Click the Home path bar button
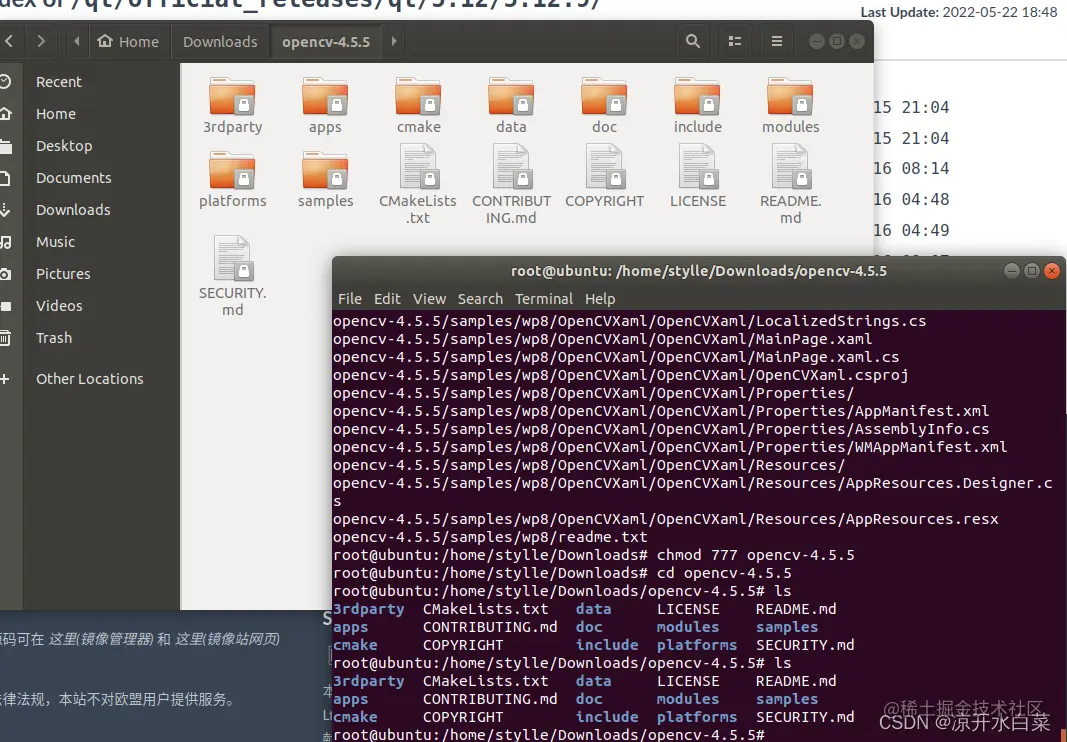Image resolution: width=1067 pixels, height=742 pixels. pyautogui.click(x=128, y=42)
